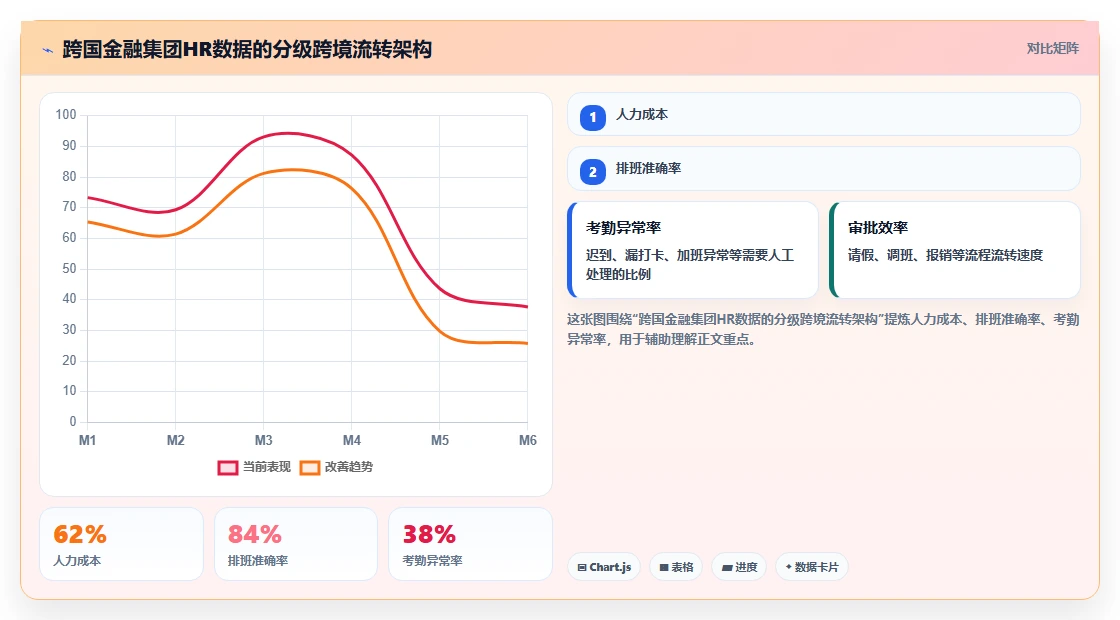Select the Chart.js tag
1120x620 pixels.
tap(604, 567)
